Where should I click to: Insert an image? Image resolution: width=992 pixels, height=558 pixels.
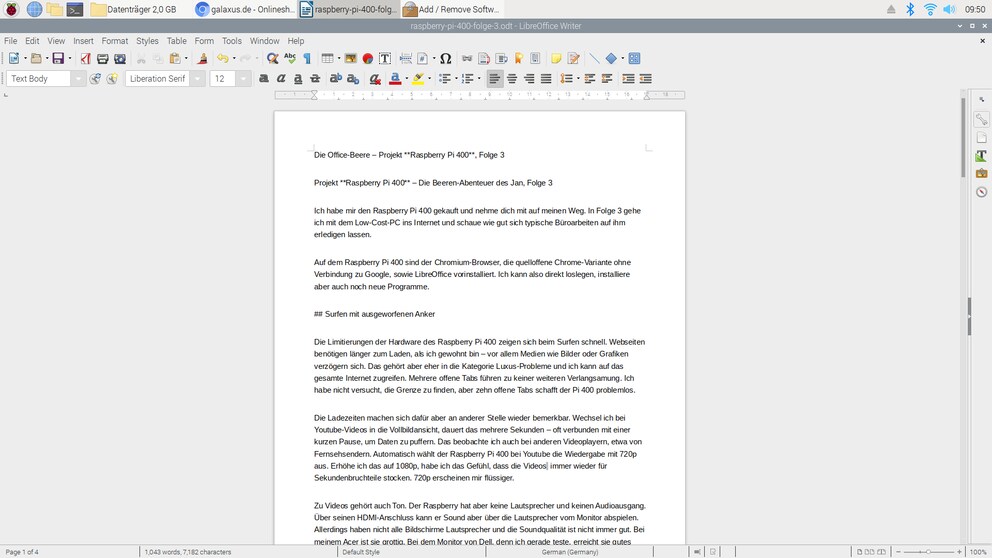(x=350, y=58)
